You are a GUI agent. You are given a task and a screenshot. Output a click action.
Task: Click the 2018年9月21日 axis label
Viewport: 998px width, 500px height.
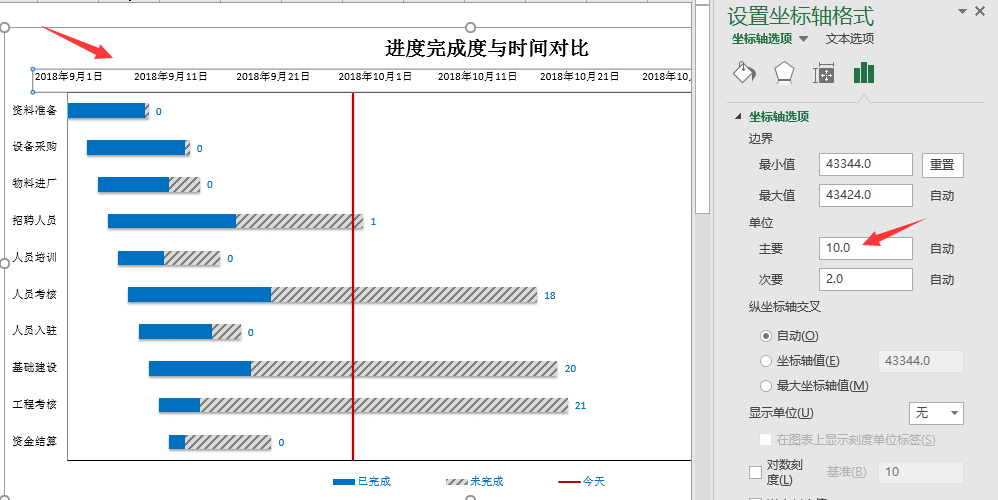[x=273, y=76]
